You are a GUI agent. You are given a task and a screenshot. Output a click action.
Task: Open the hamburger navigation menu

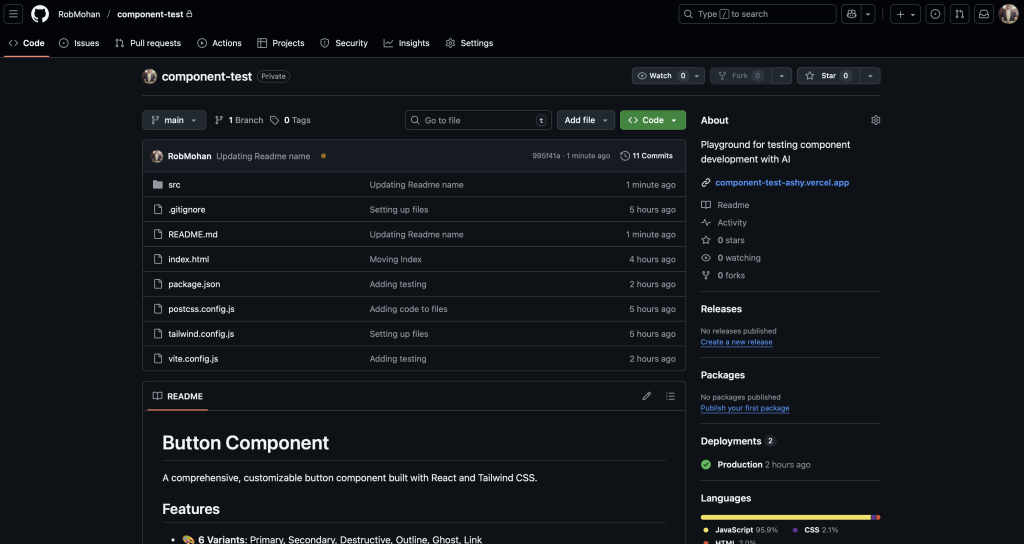pos(14,14)
